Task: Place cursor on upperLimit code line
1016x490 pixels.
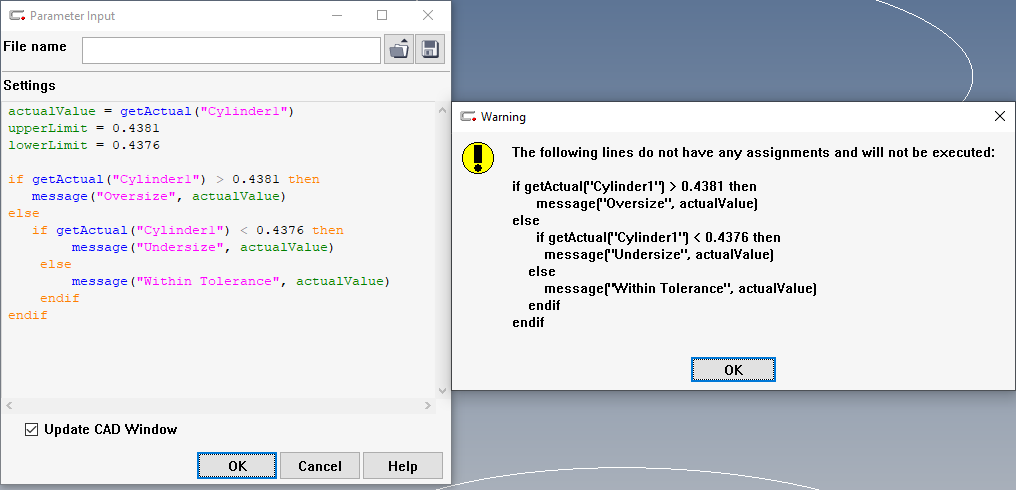Action: pyautogui.click(x=84, y=128)
